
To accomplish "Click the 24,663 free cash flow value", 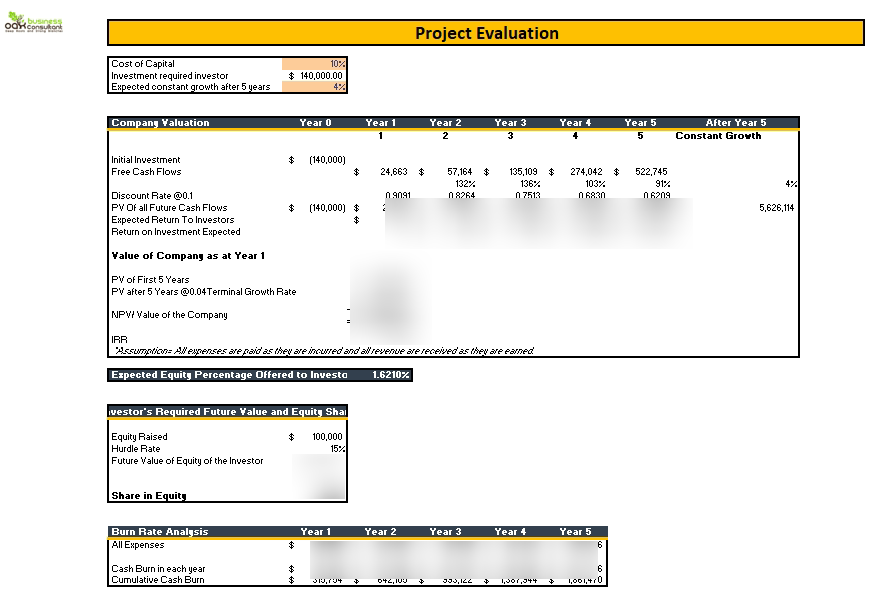I will [x=394, y=172].
